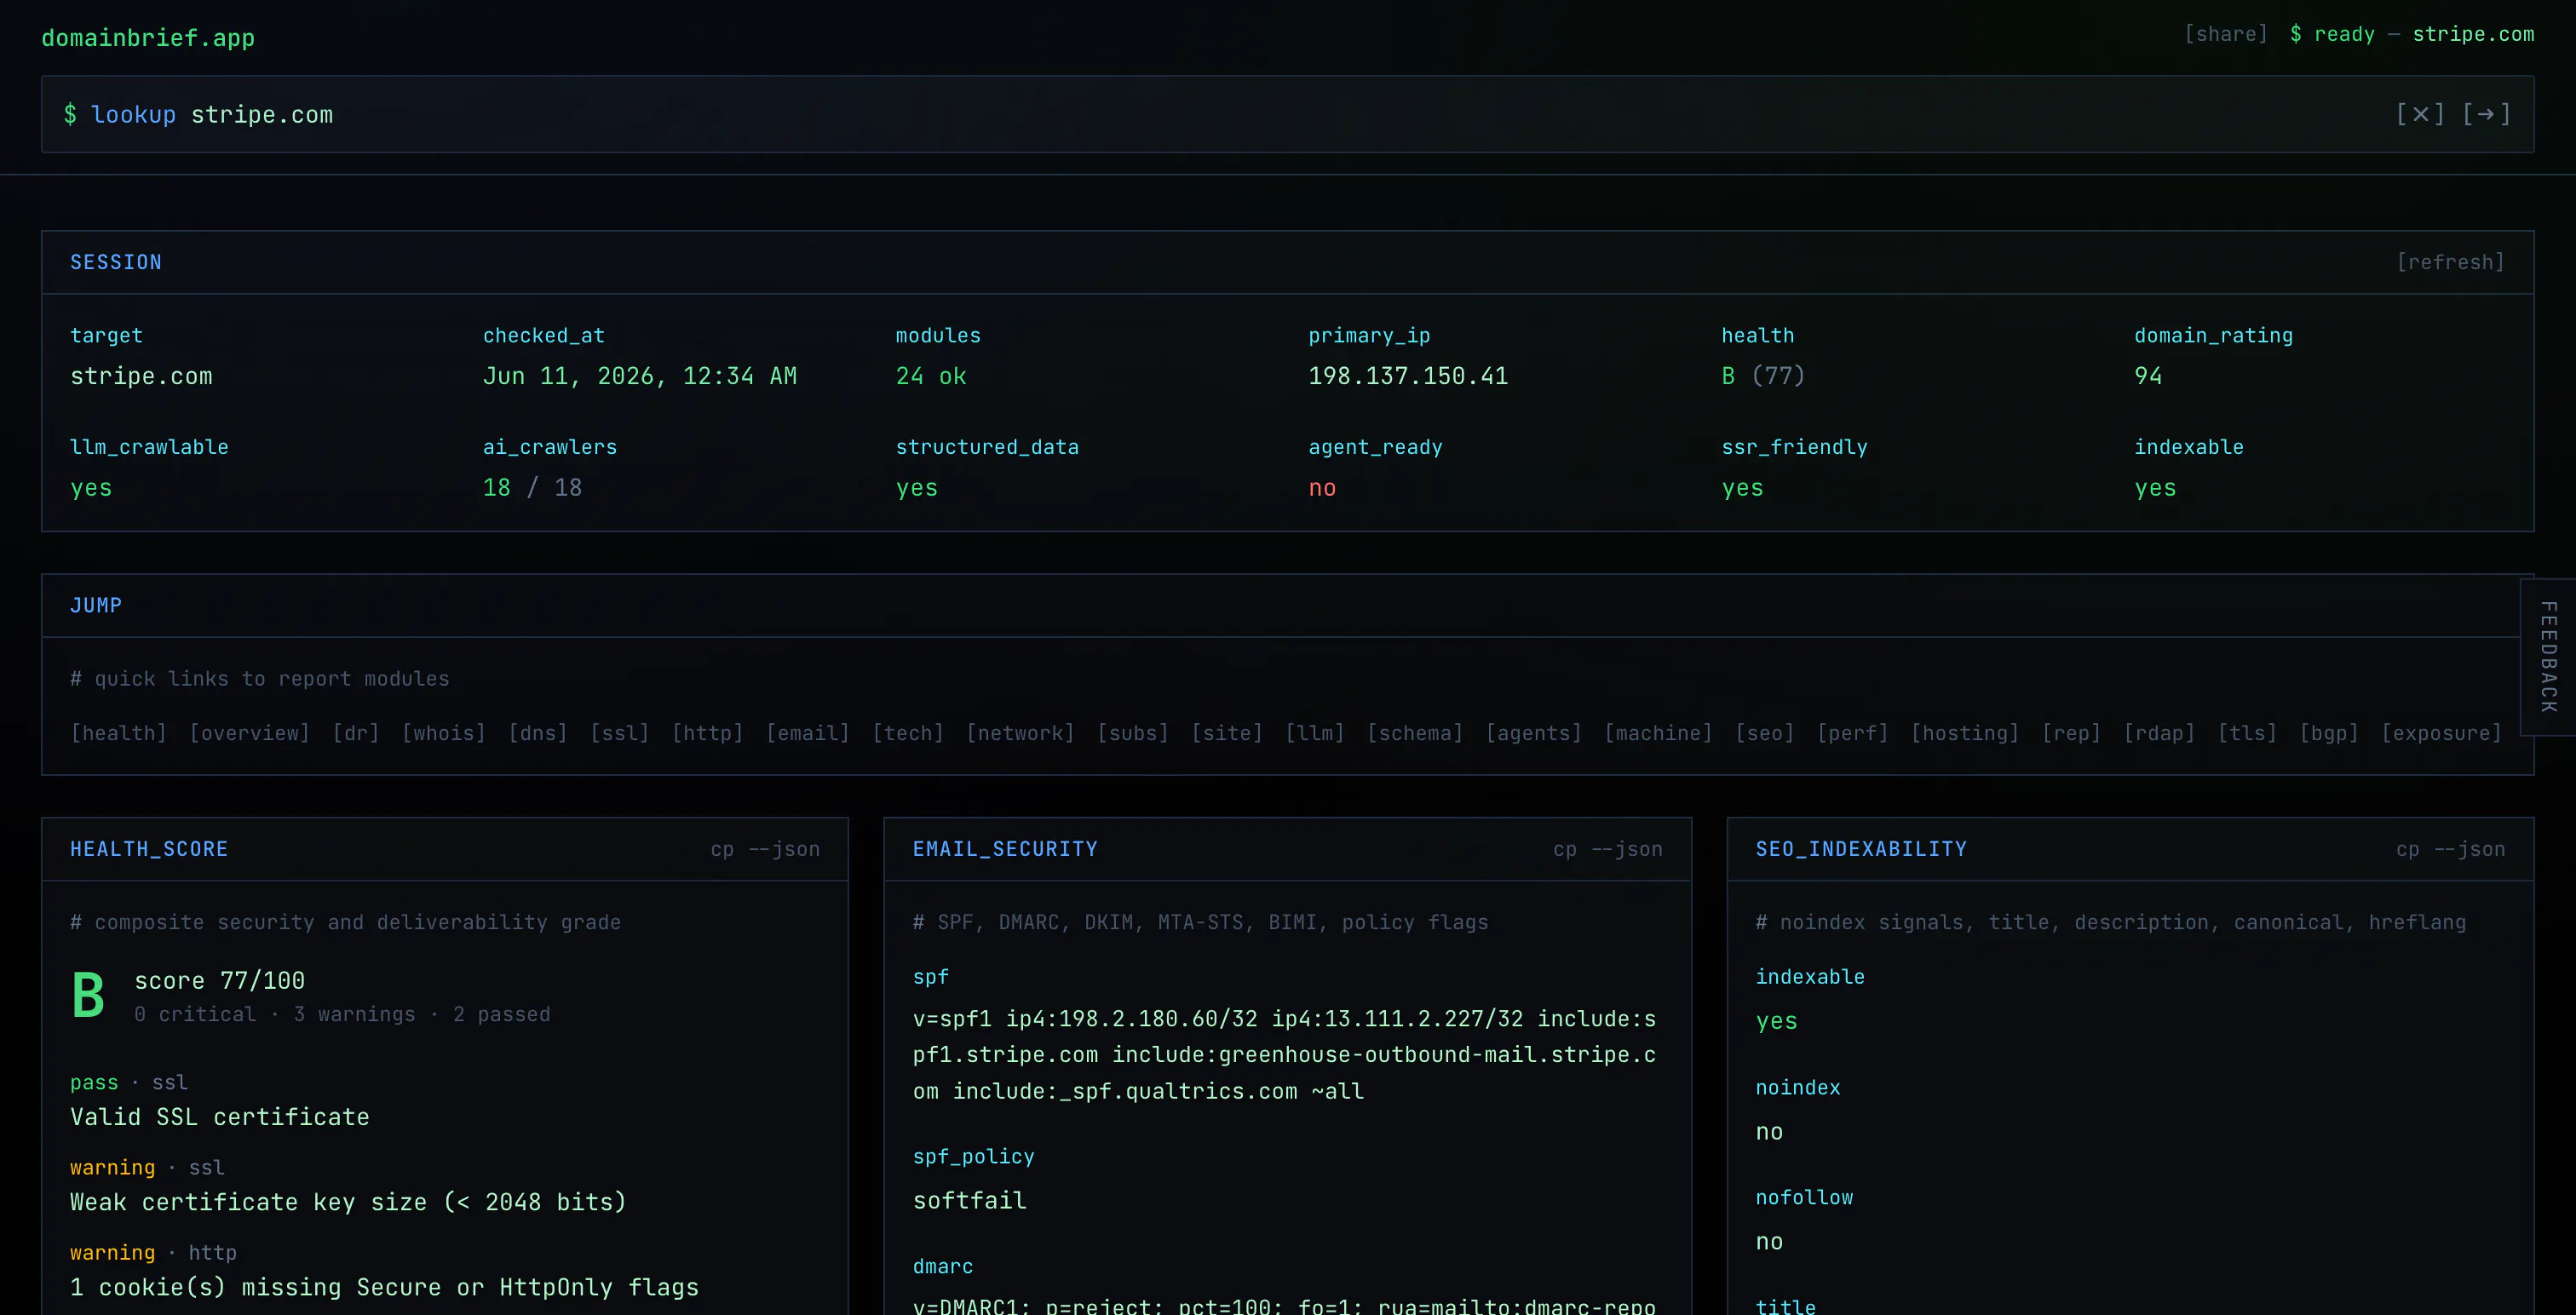The width and height of the screenshot is (2576, 1315).
Task: Jump to the [email] module
Action: coord(808,733)
